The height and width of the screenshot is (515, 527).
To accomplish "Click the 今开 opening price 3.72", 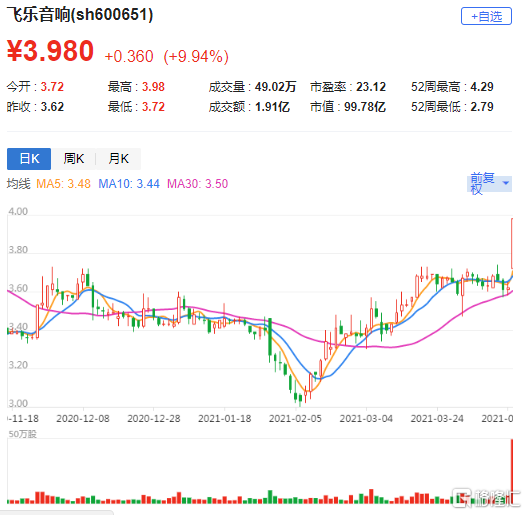I will (x=52, y=87).
